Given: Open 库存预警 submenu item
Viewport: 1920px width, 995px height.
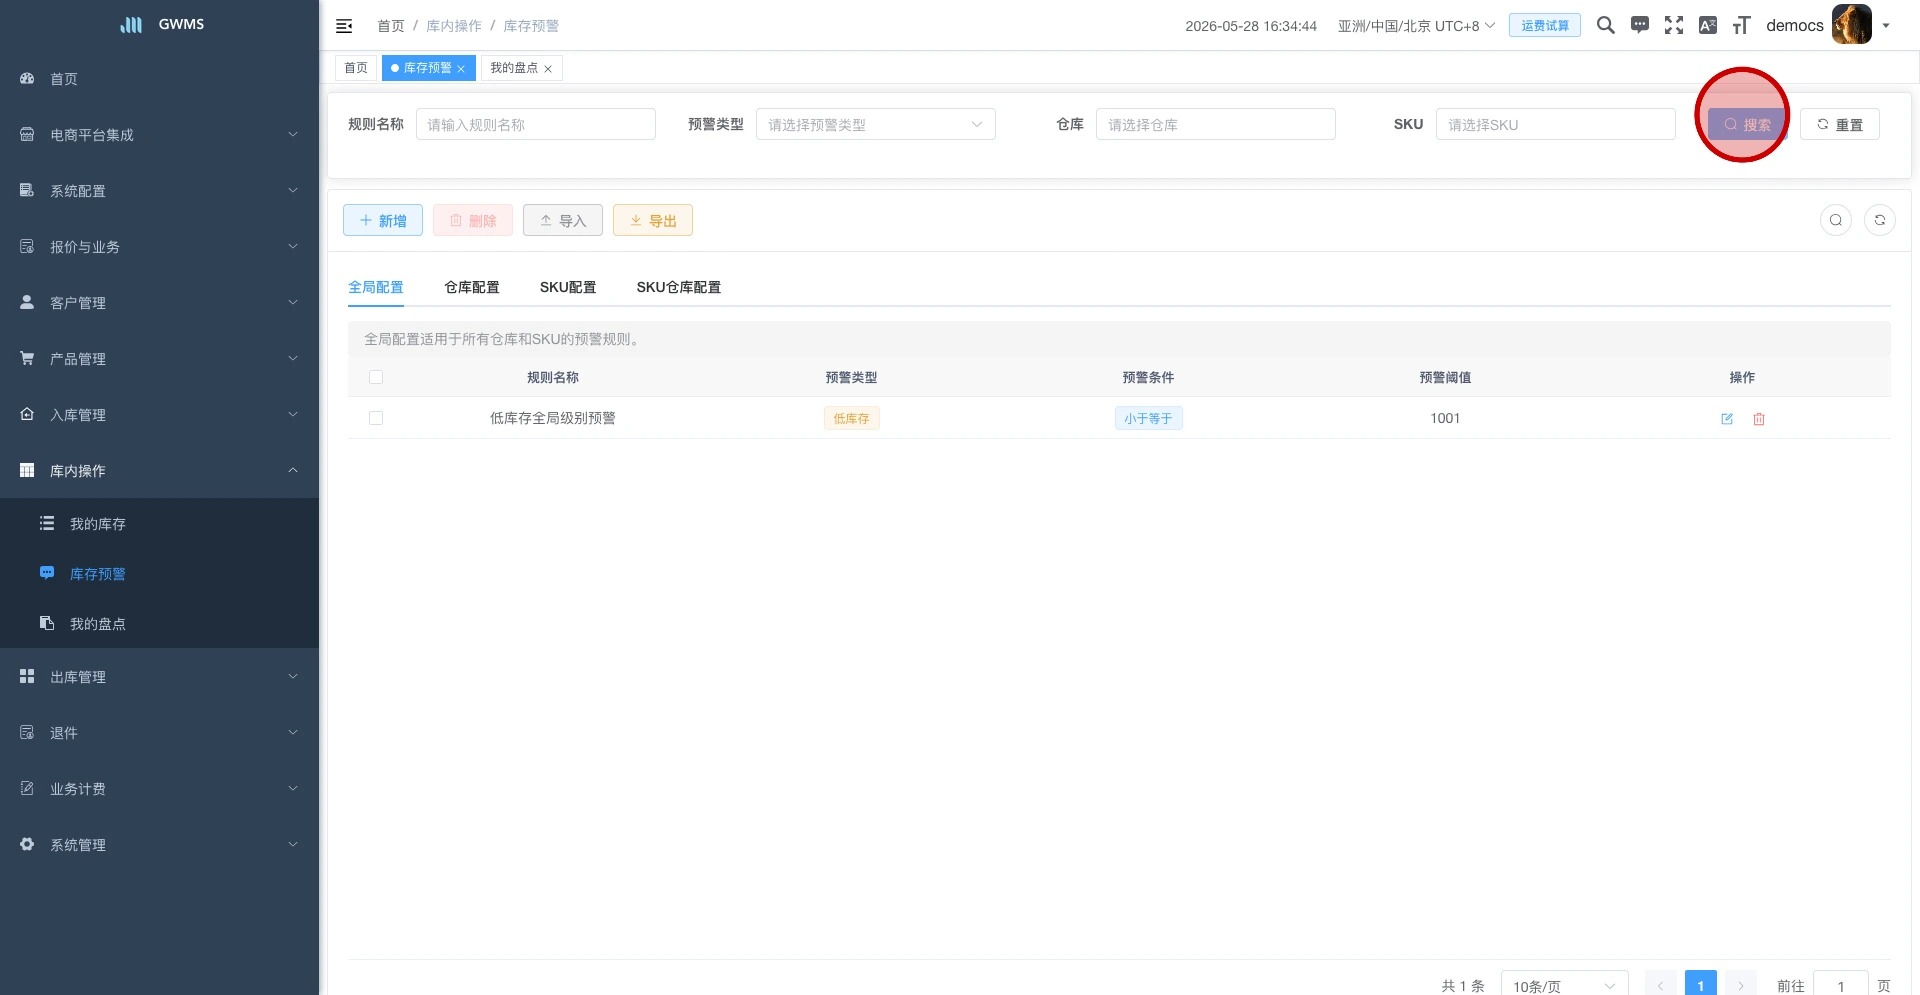Looking at the screenshot, I should click(159, 574).
